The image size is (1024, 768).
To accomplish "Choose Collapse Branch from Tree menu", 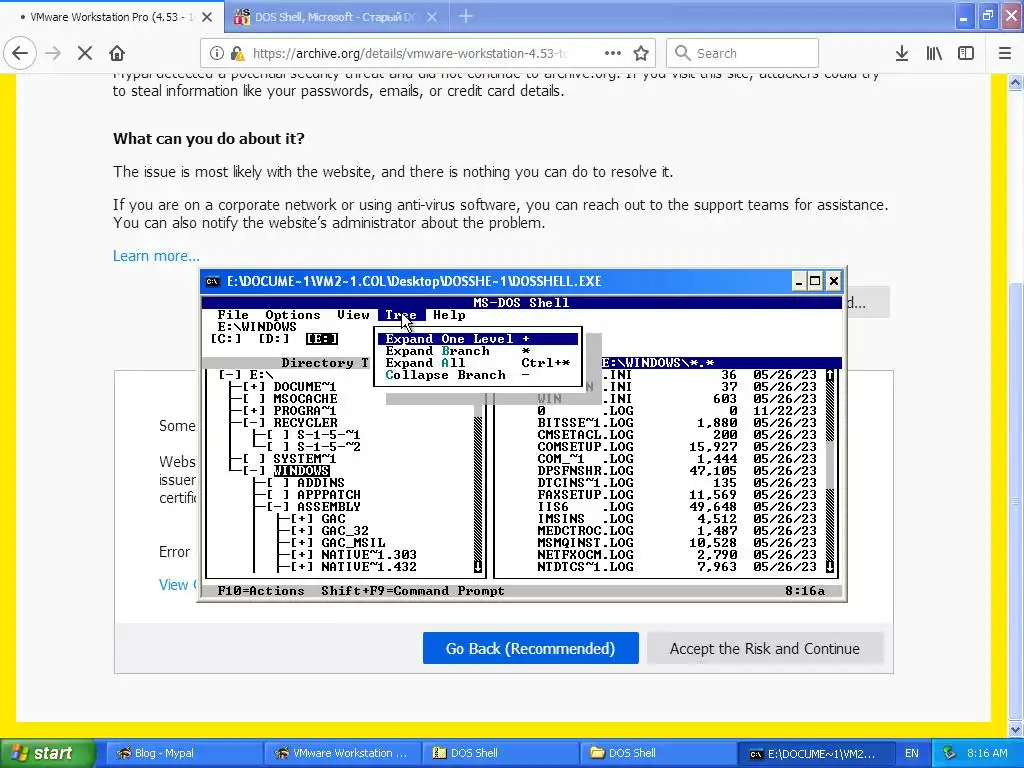I will (x=477, y=375).
